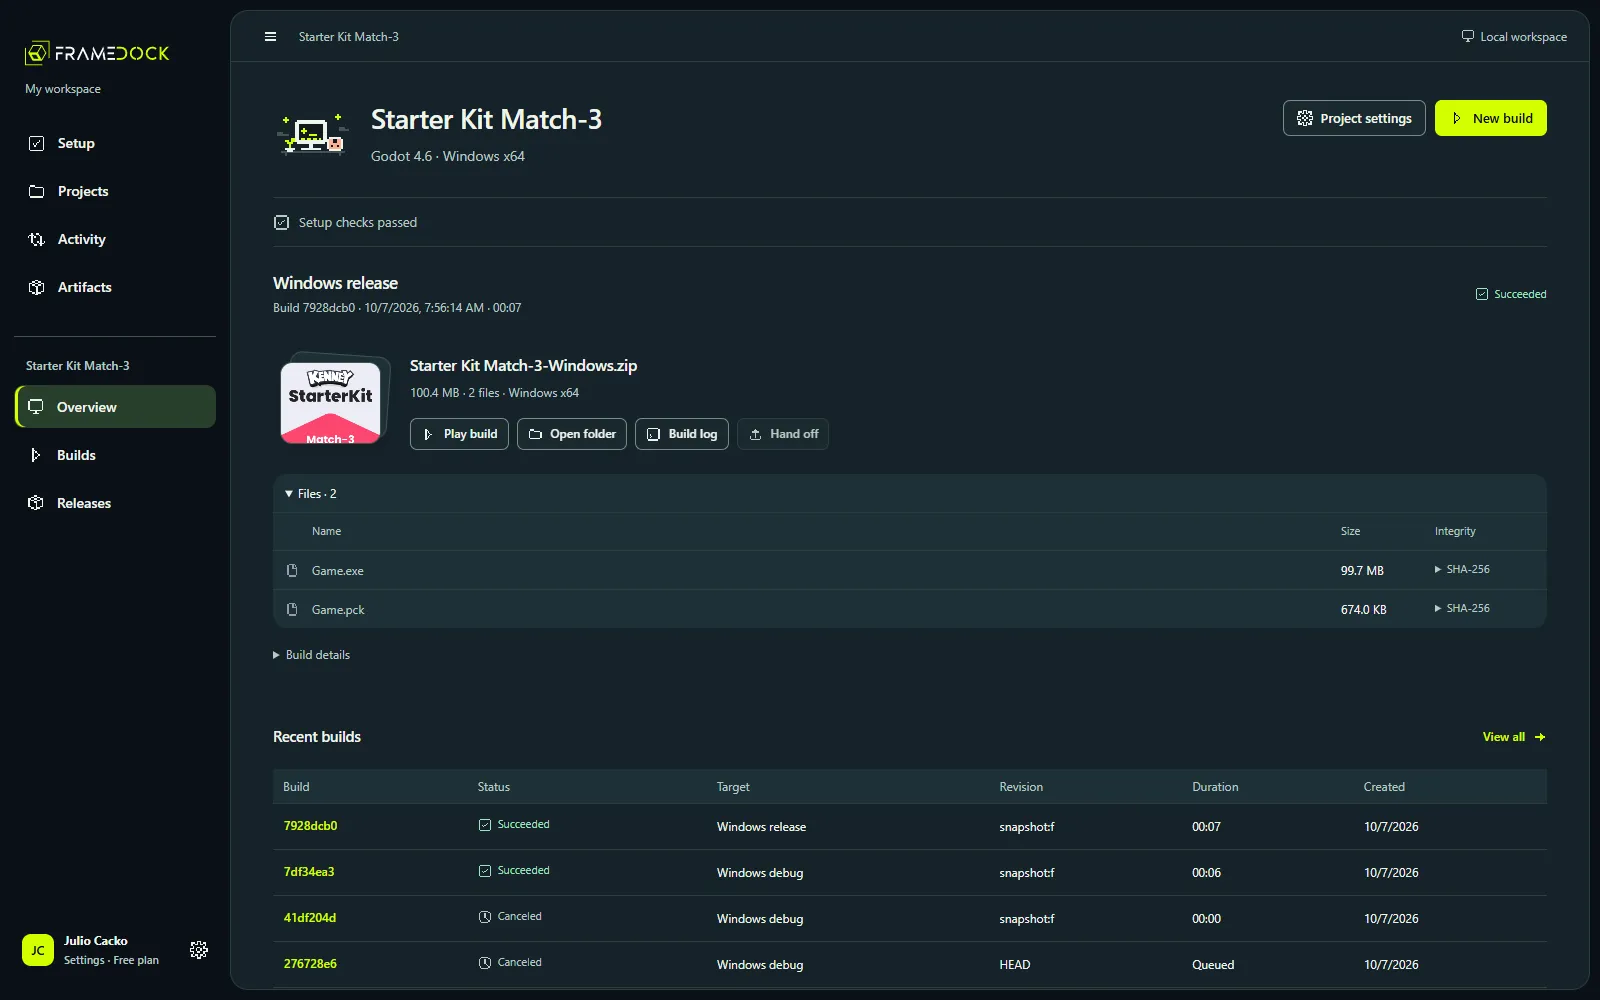Open build 41df204d

click(x=310, y=918)
